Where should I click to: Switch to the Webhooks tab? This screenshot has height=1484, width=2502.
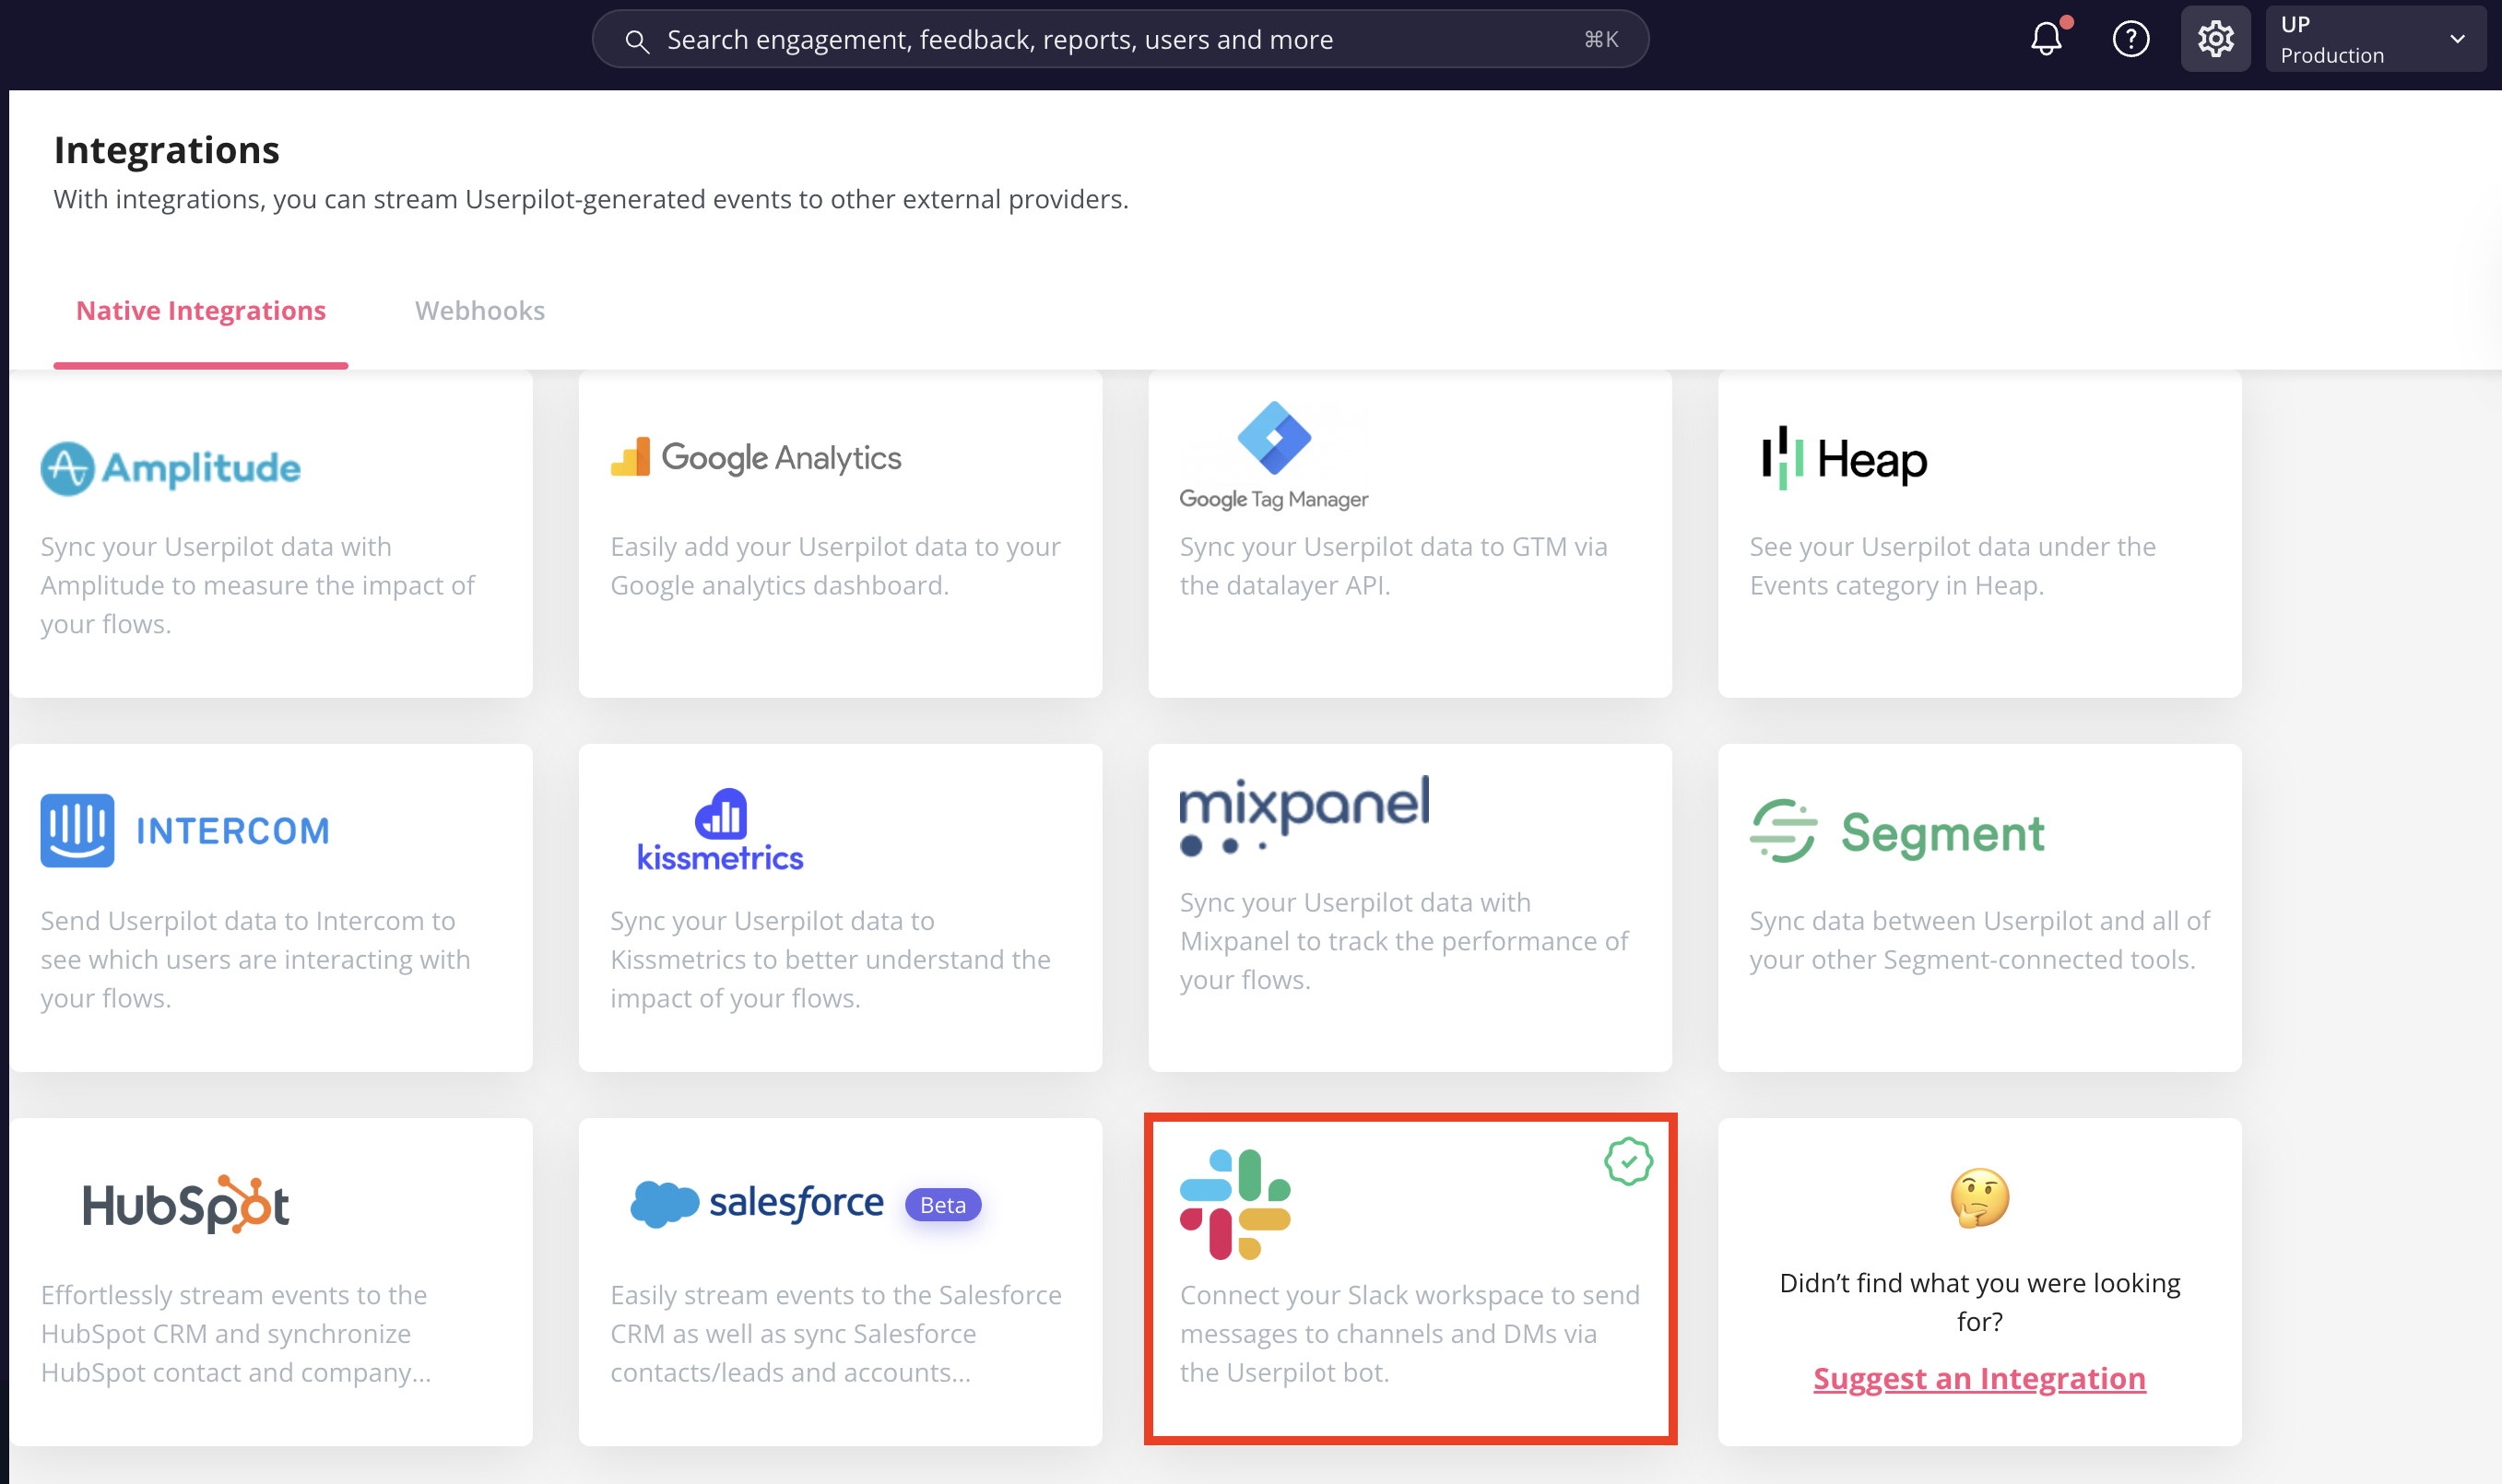pyautogui.click(x=480, y=311)
